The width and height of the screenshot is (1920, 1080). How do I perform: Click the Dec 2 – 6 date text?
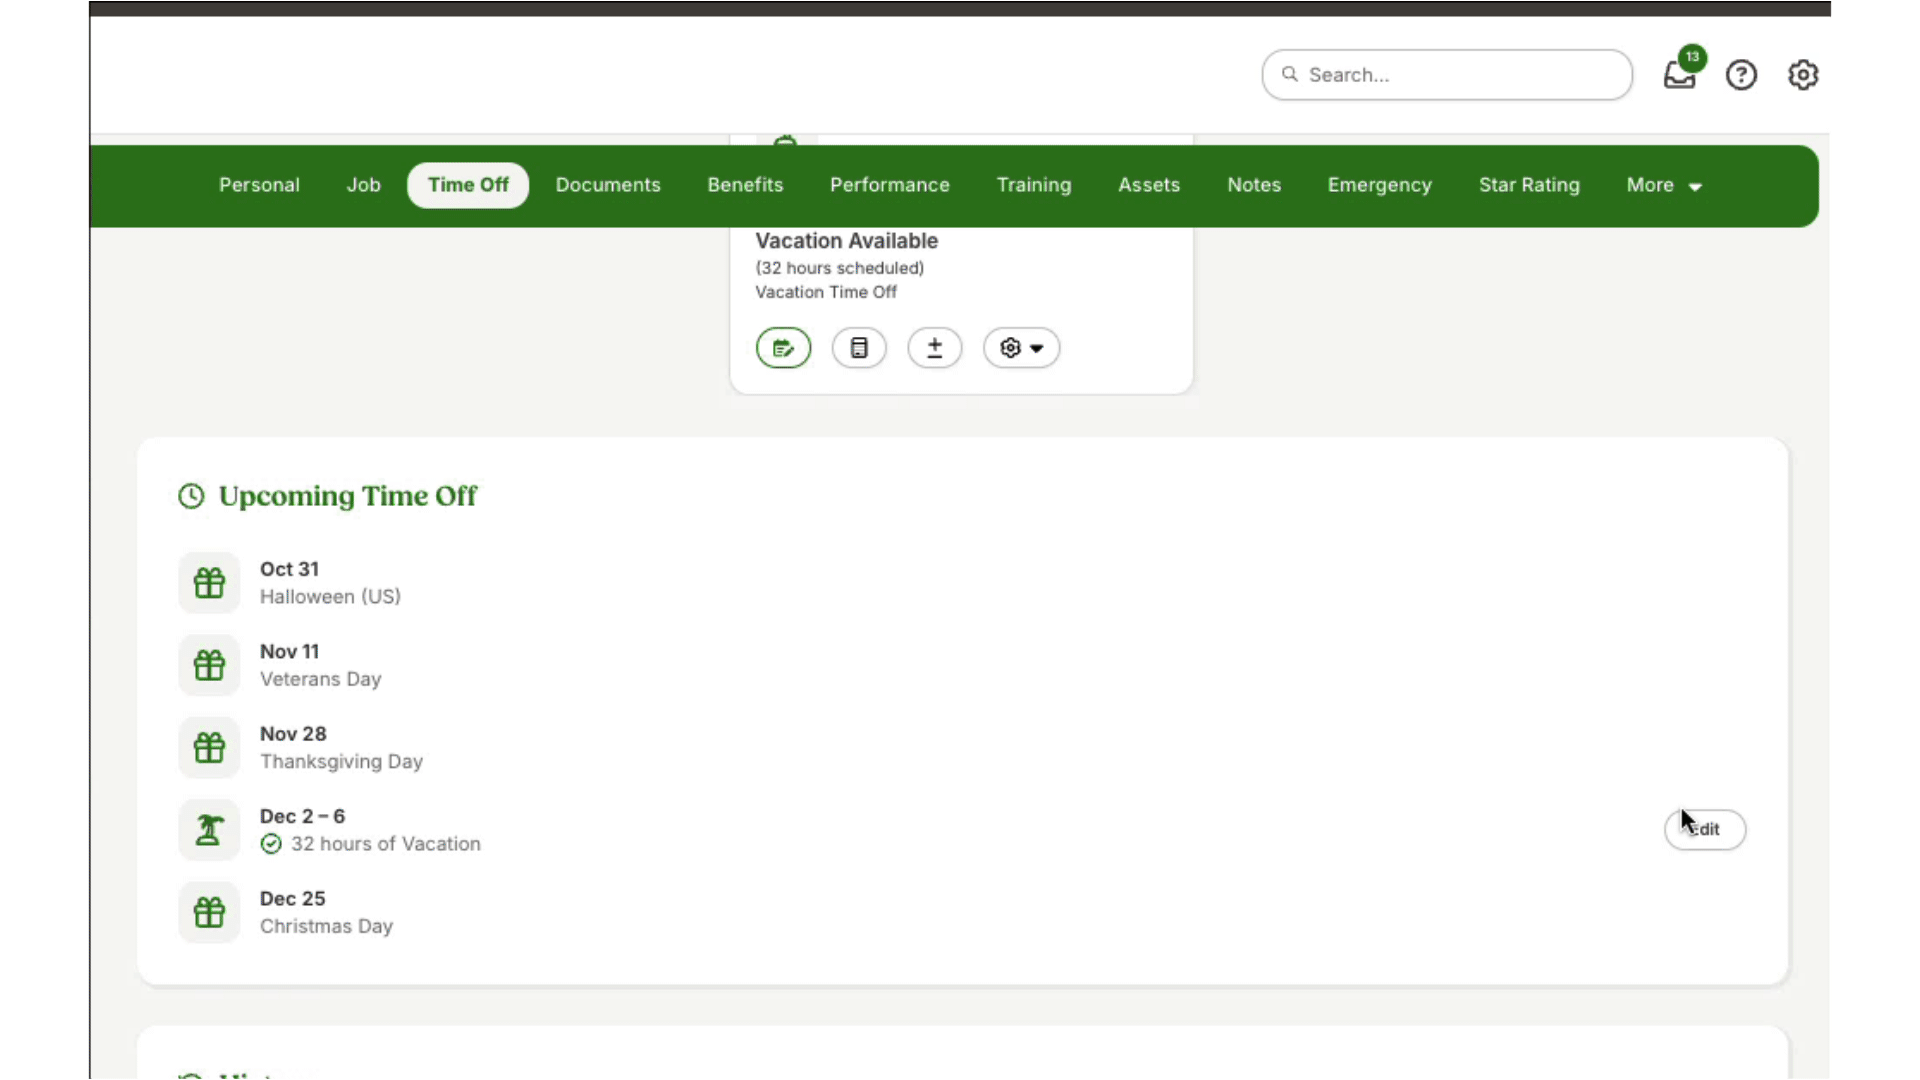(303, 817)
